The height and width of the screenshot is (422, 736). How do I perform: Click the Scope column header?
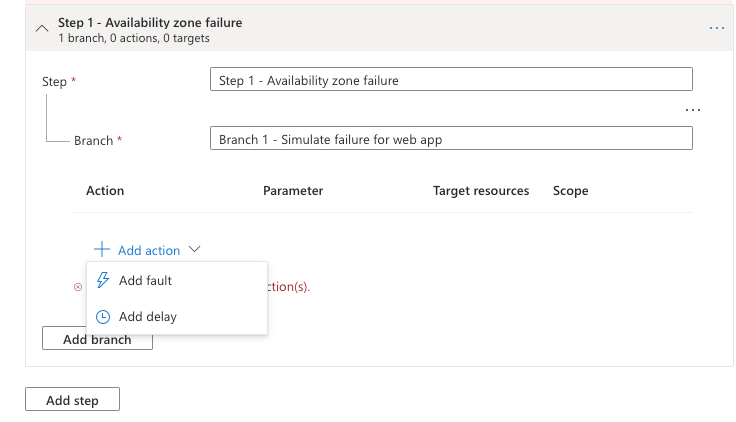(570, 191)
